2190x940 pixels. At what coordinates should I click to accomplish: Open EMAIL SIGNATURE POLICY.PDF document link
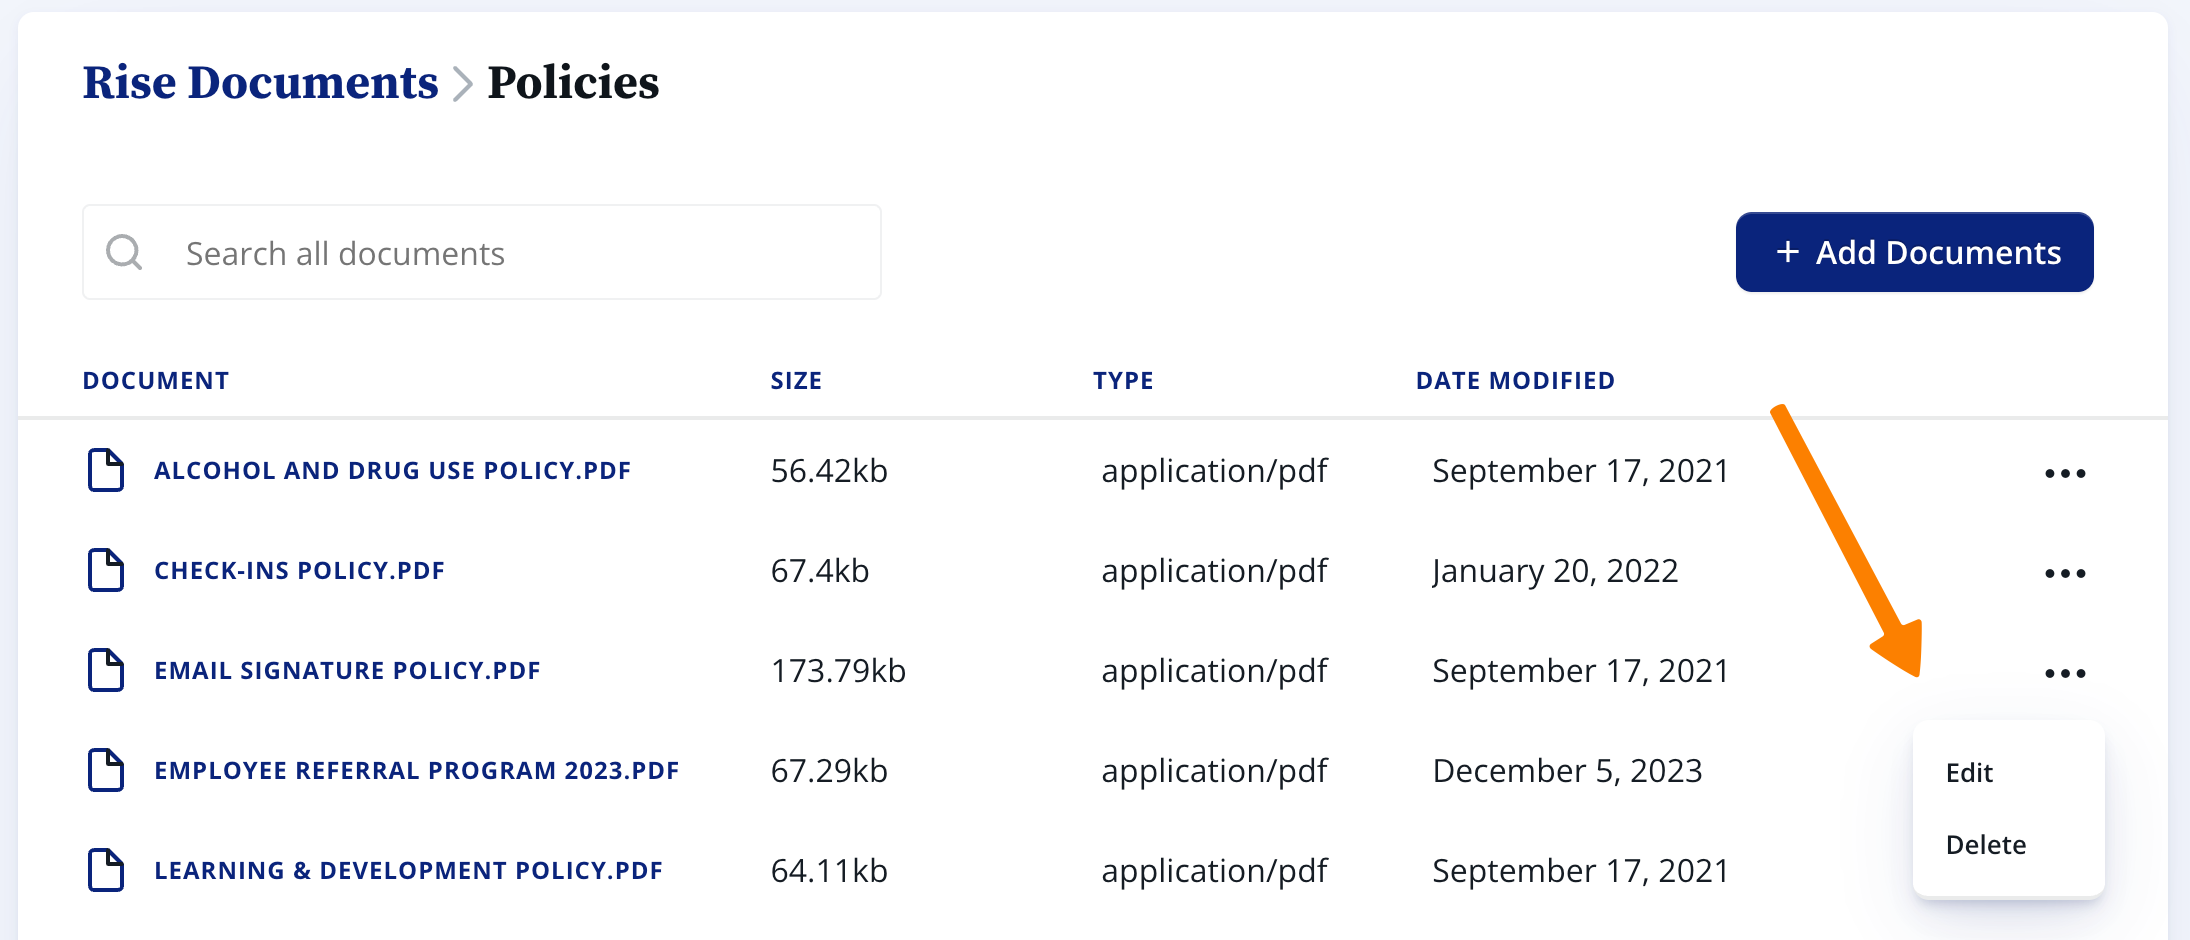[x=347, y=671]
